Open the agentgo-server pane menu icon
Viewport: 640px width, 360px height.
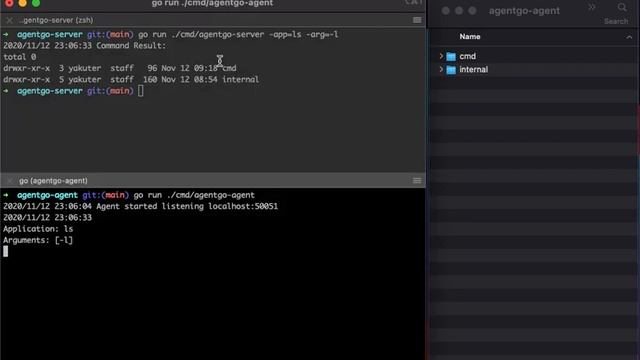417,20
